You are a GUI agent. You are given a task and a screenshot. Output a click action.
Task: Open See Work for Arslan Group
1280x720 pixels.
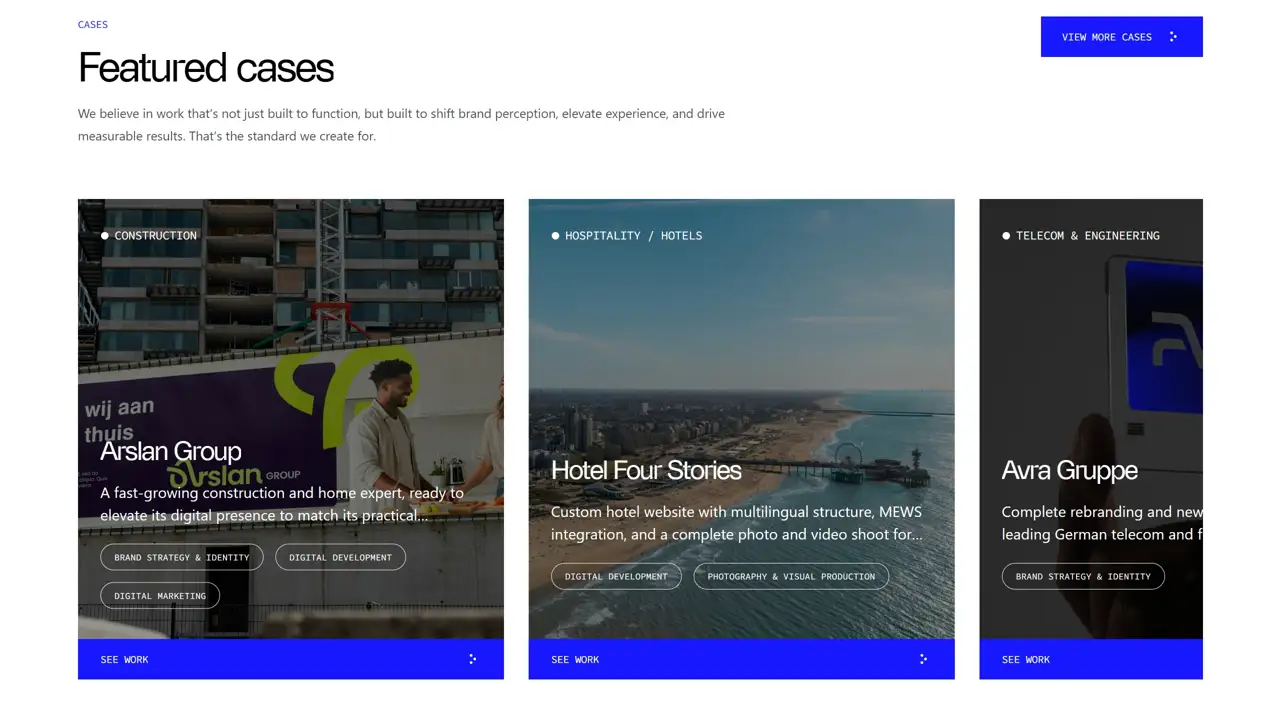click(x=291, y=659)
